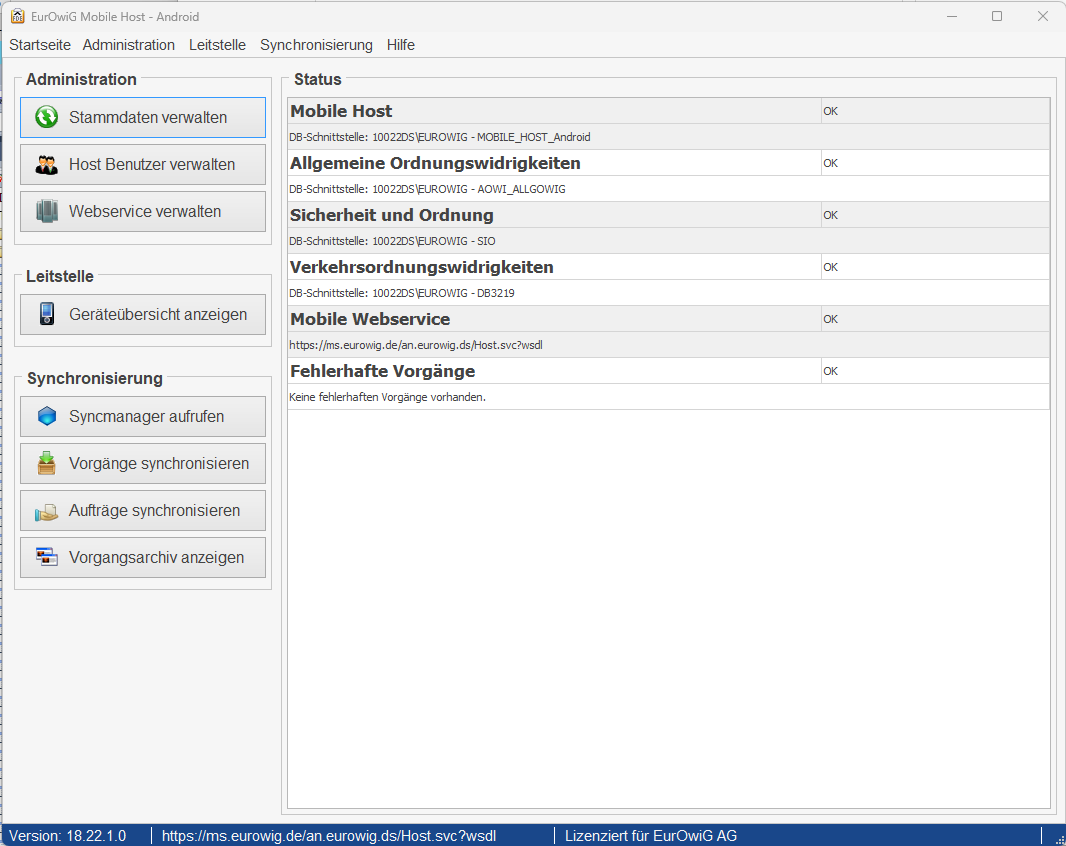The width and height of the screenshot is (1066, 846).
Task: Open the Leitstelle menu
Action: pyautogui.click(x=217, y=45)
